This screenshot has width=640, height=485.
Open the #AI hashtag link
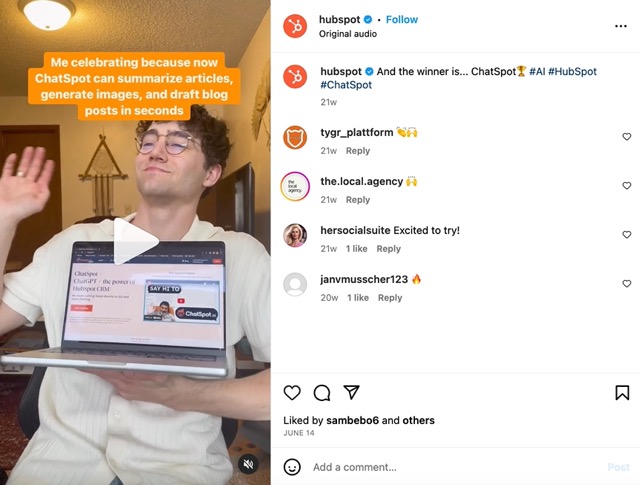coord(537,71)
